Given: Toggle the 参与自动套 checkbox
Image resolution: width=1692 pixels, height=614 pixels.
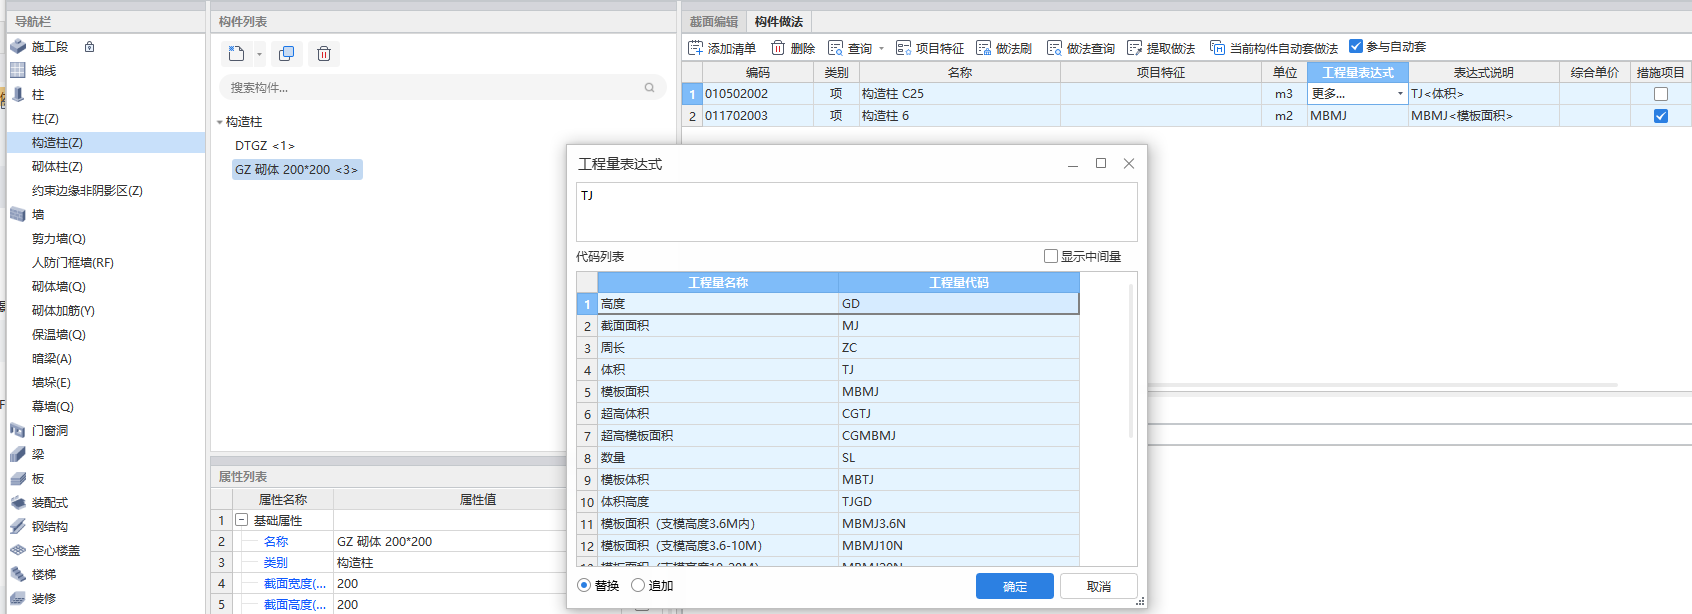Looking at the screenshot, I should point(1356,46).
